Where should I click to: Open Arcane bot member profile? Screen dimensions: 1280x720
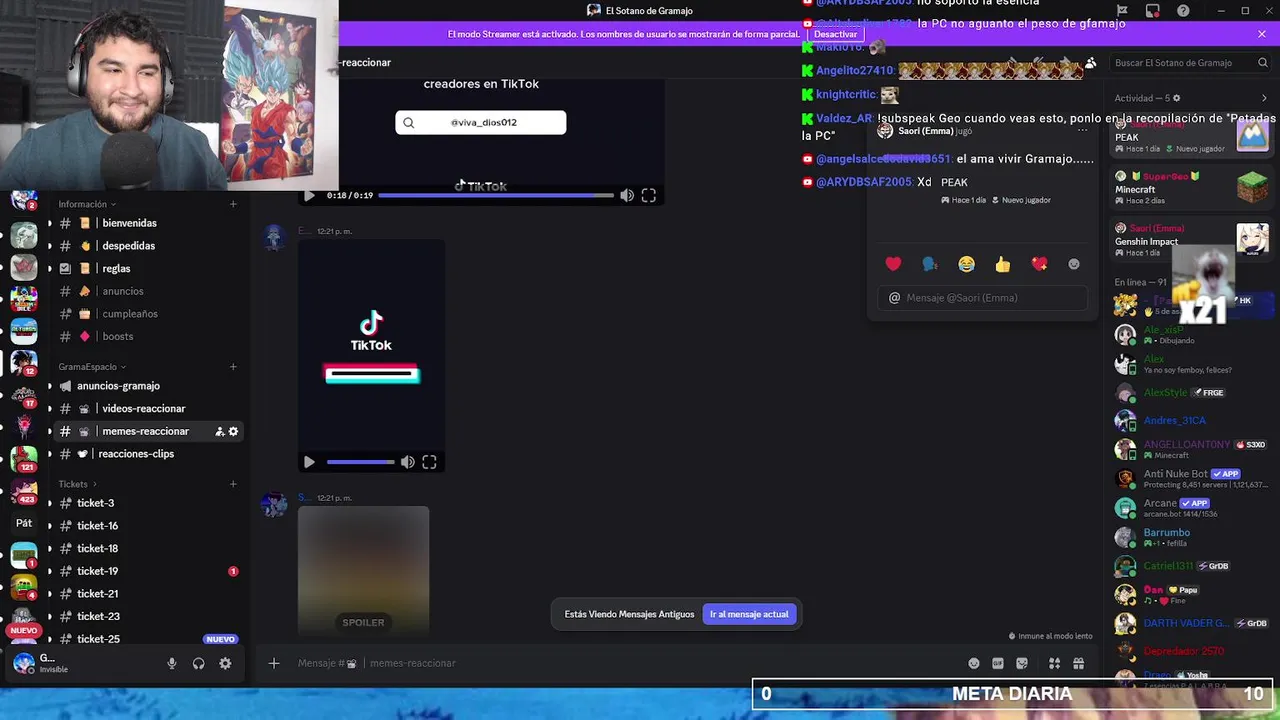coord(1192,507)
